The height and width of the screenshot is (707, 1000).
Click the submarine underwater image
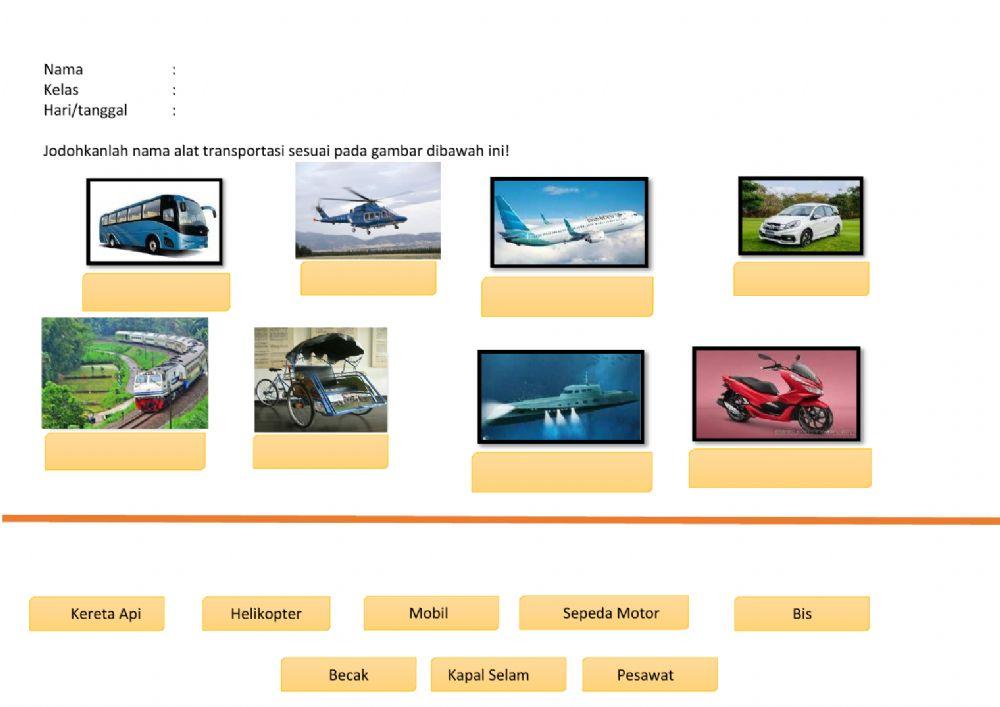561,396
